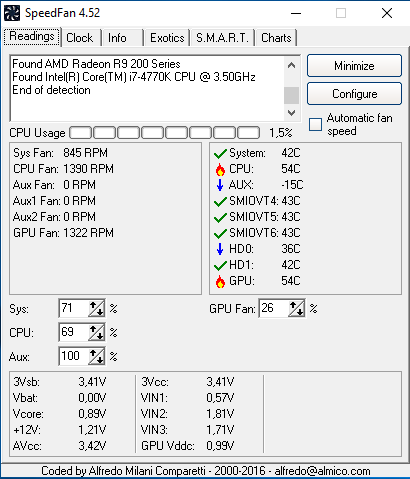
Task: Click the Minimize button
Action: coord(354,66)
